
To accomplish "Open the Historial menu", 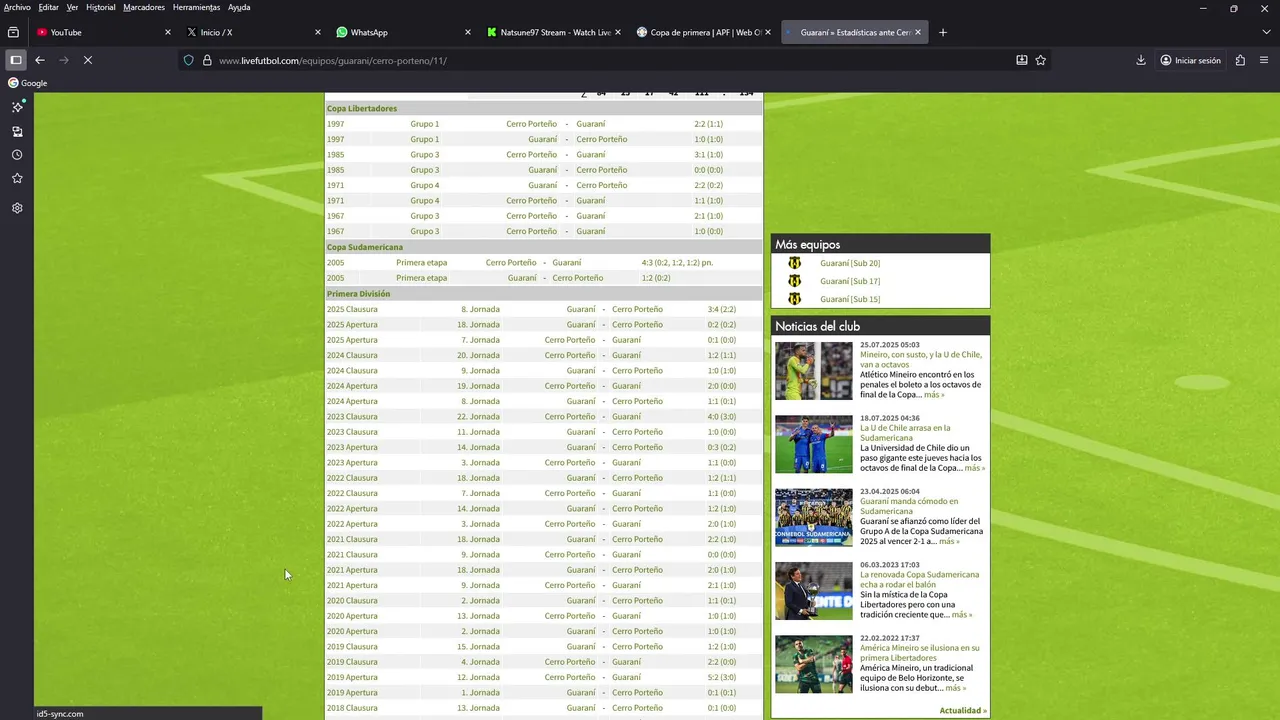I will [x=101, y=7].
